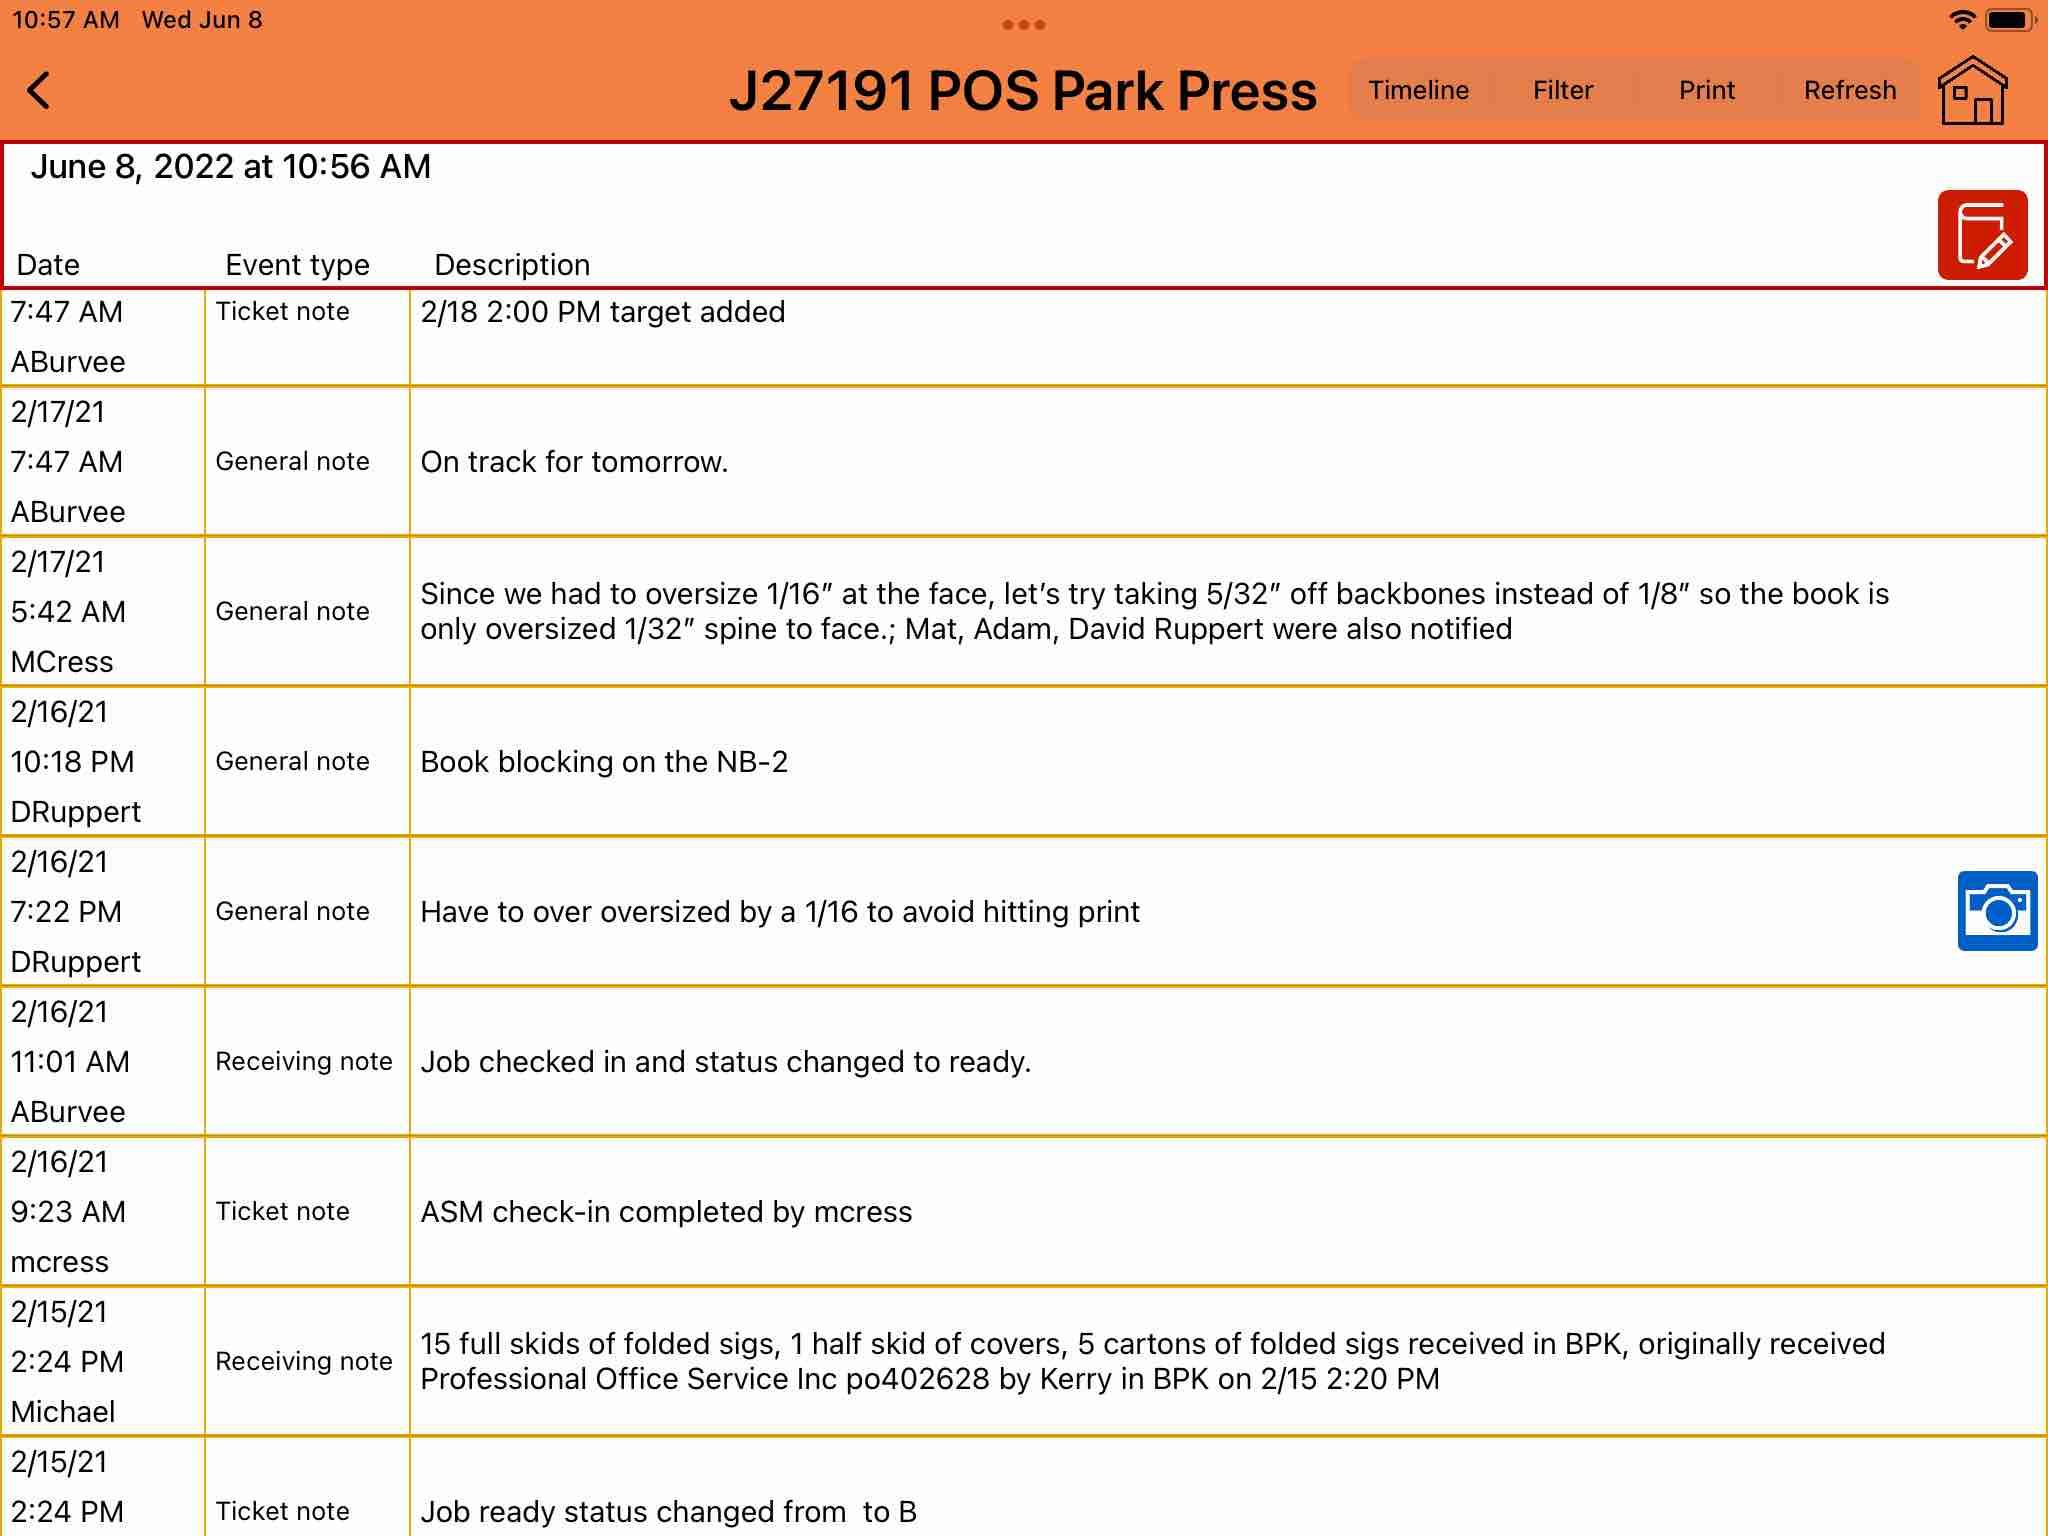Open the red add-note edit icon
This screenshot has width=2048, height=1536.
click(x=1982, y=235)
